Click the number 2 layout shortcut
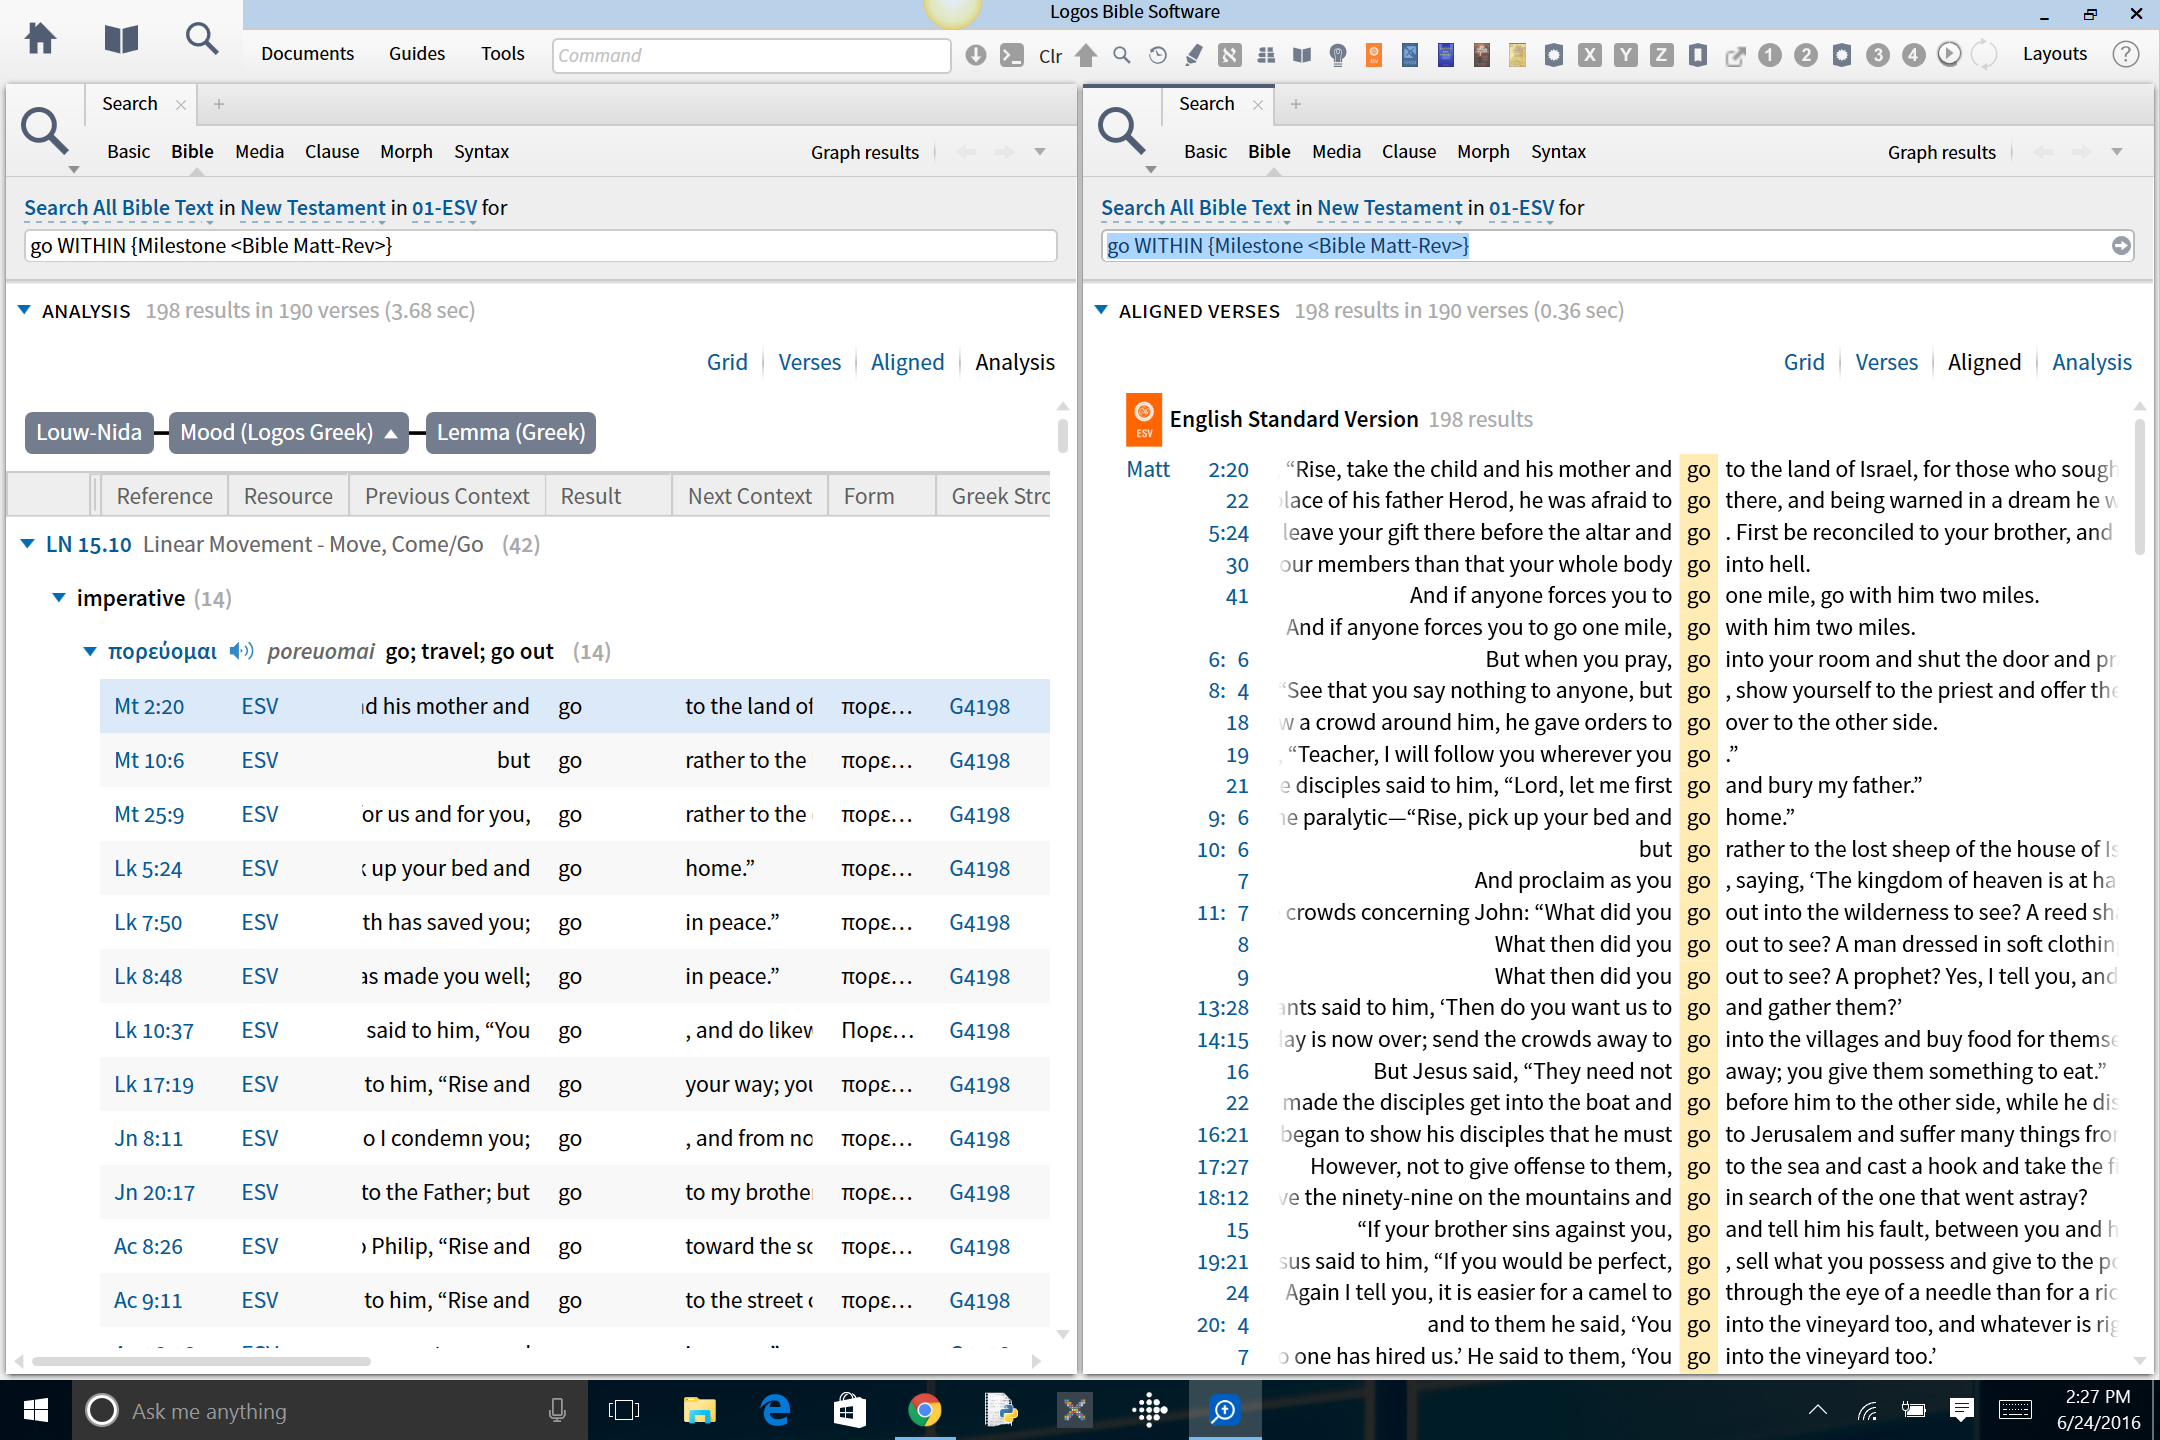 point(1806,55)
